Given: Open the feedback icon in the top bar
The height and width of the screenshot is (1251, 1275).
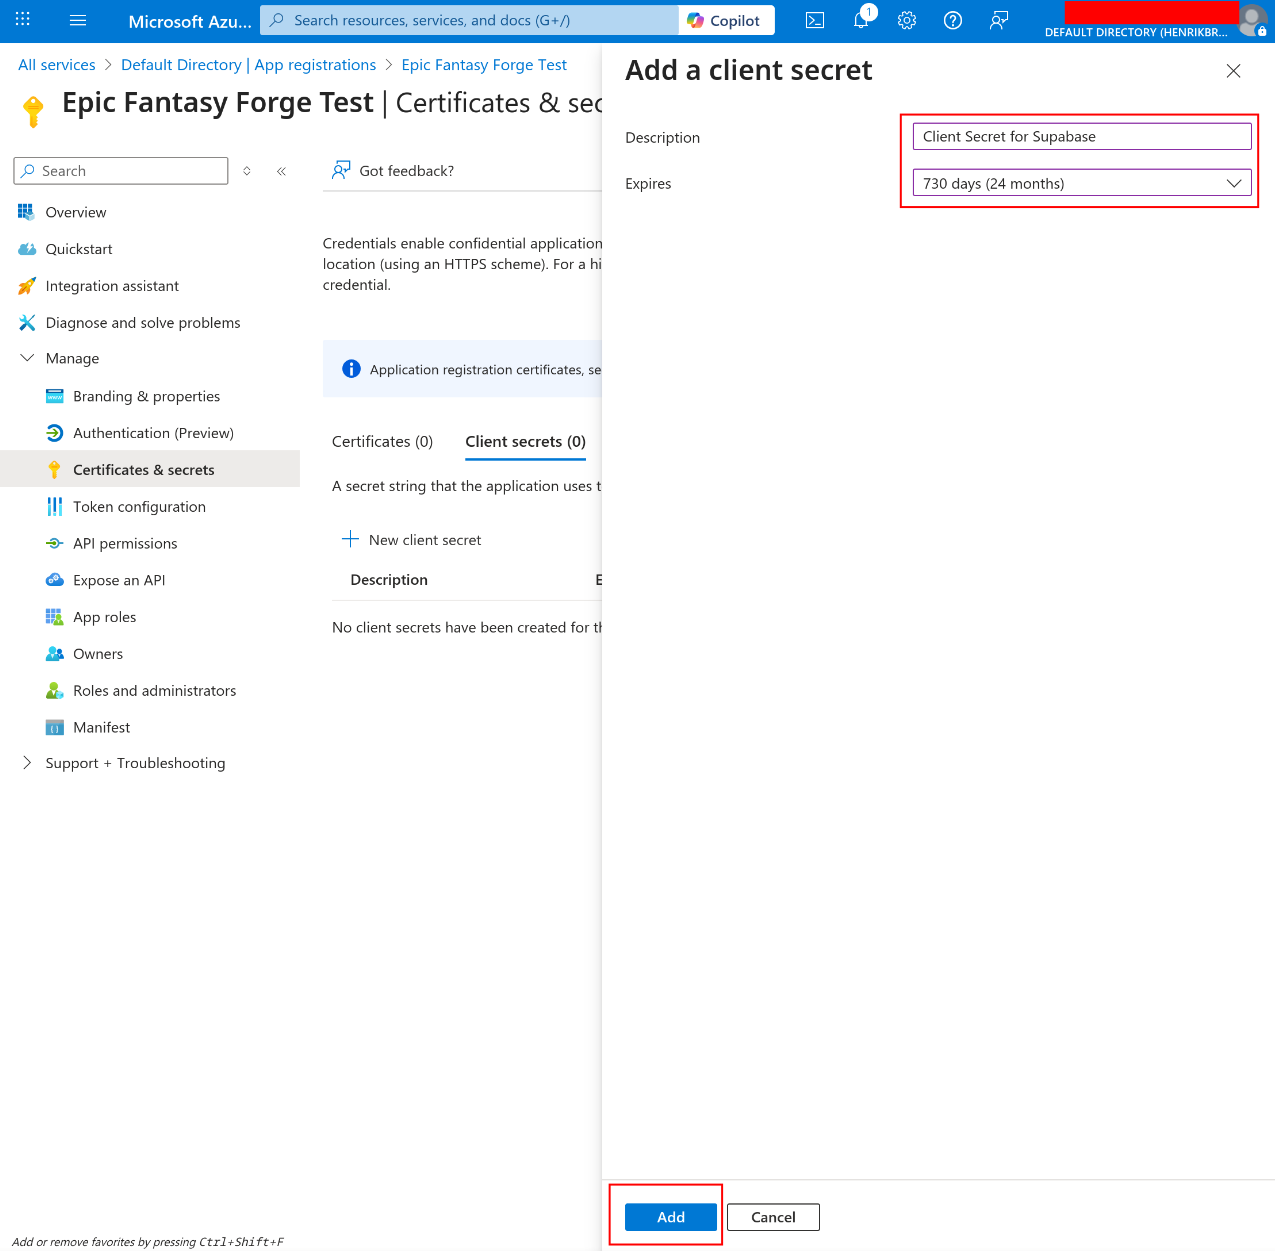Looking at the screenshot, I should click(x=998, y=20).
